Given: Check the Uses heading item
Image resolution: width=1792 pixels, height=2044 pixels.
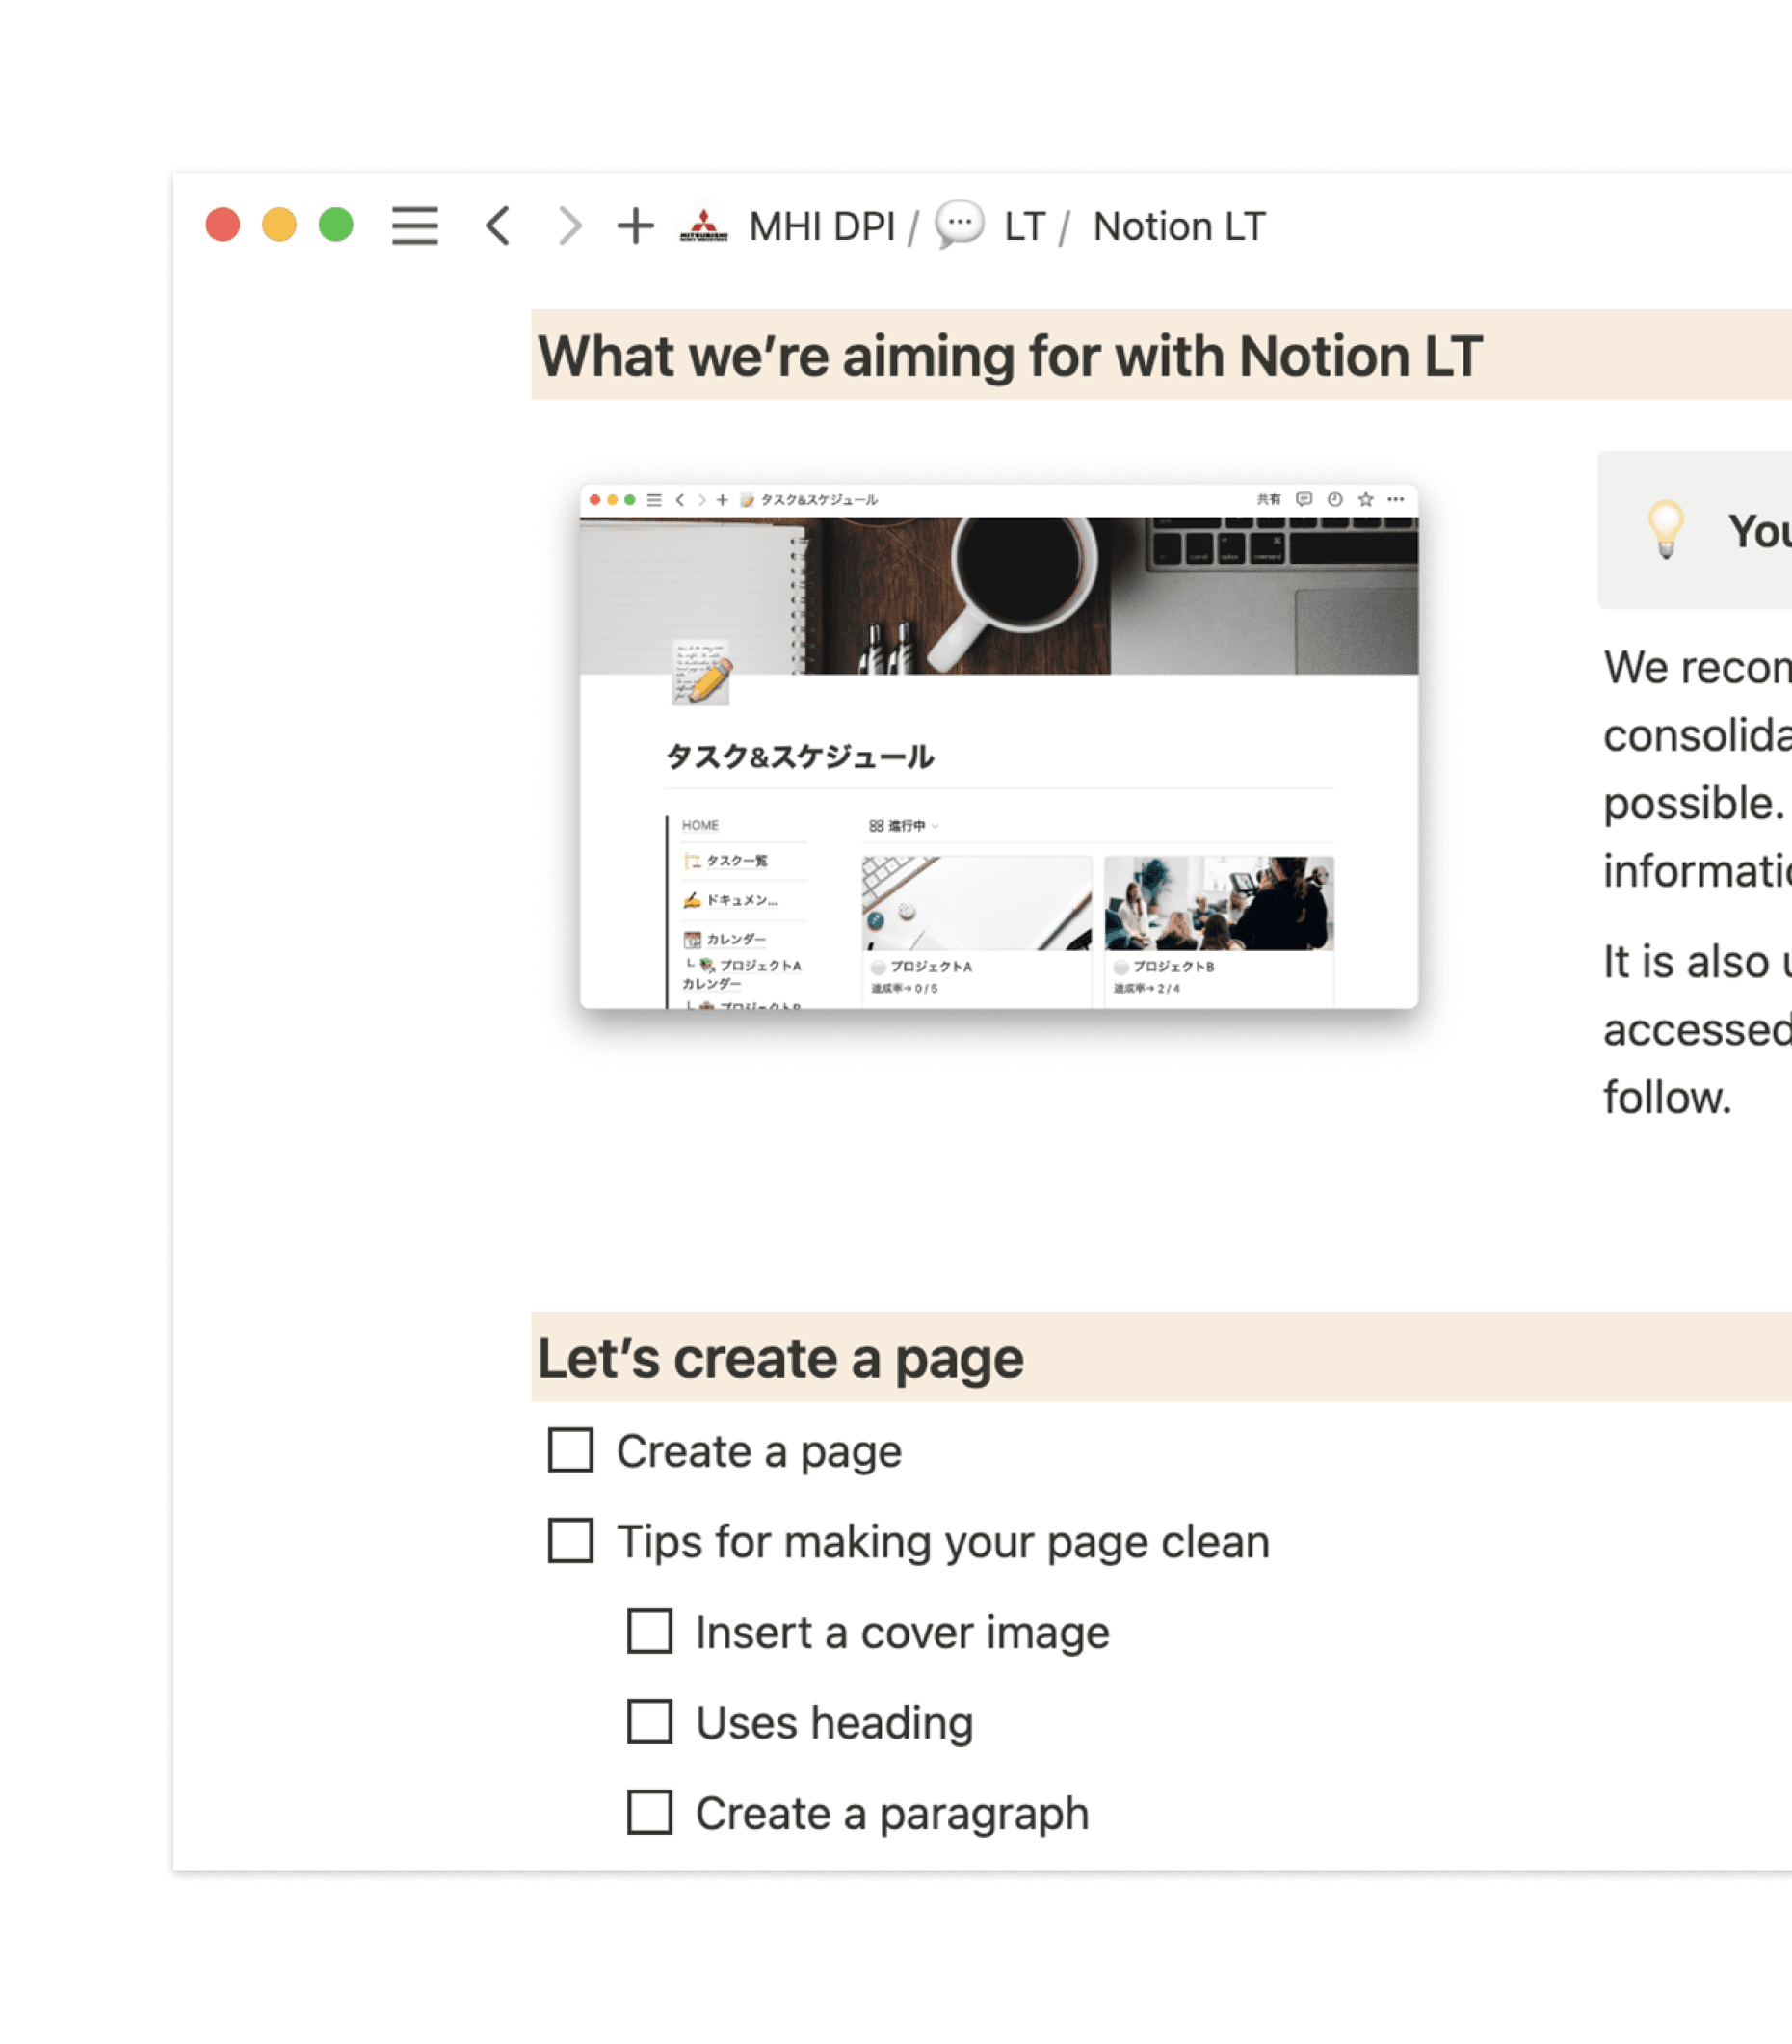Looking at the screenshot, I should pos(651,1722).
